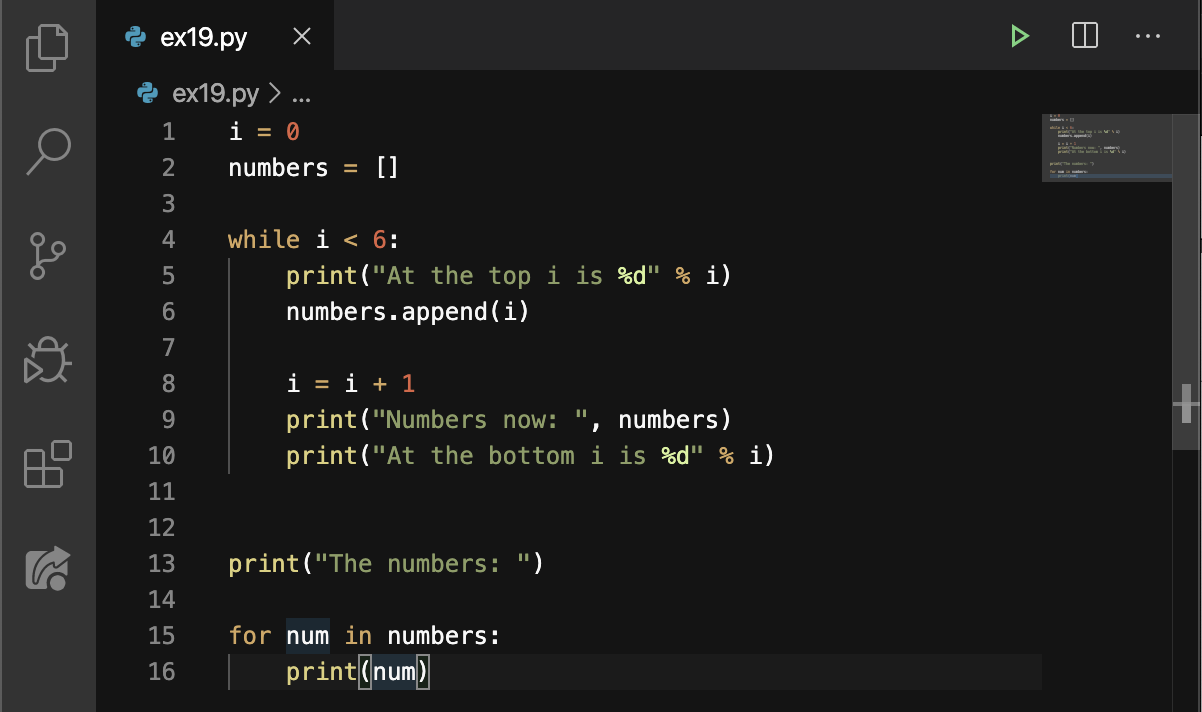Click line number 13 in the gutter
The height and width of the screenshot is (712, 1202).
162,564
